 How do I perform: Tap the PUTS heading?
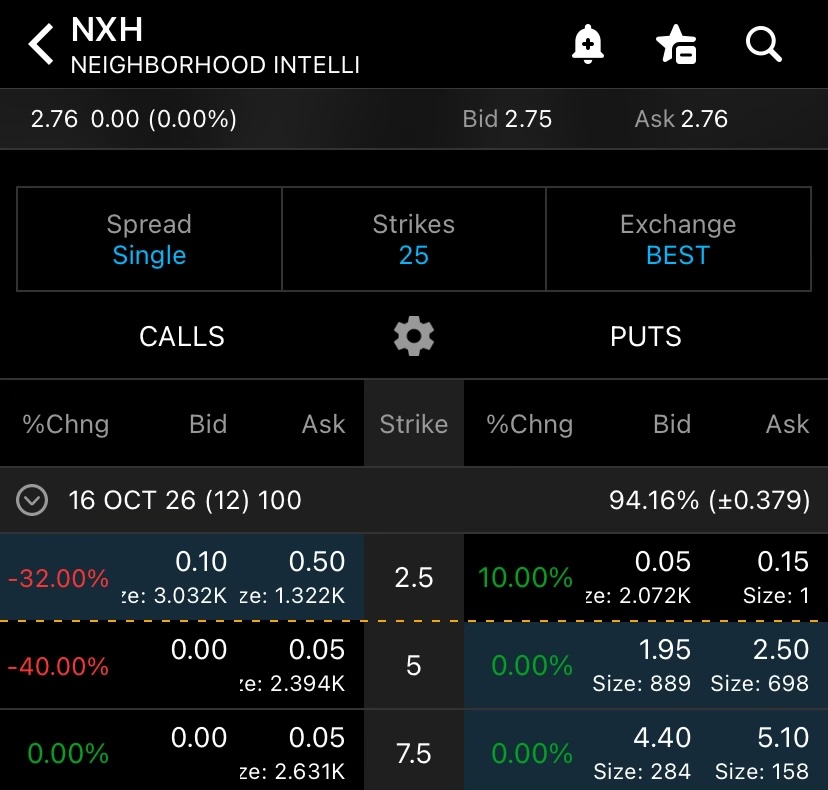[646, 336]
